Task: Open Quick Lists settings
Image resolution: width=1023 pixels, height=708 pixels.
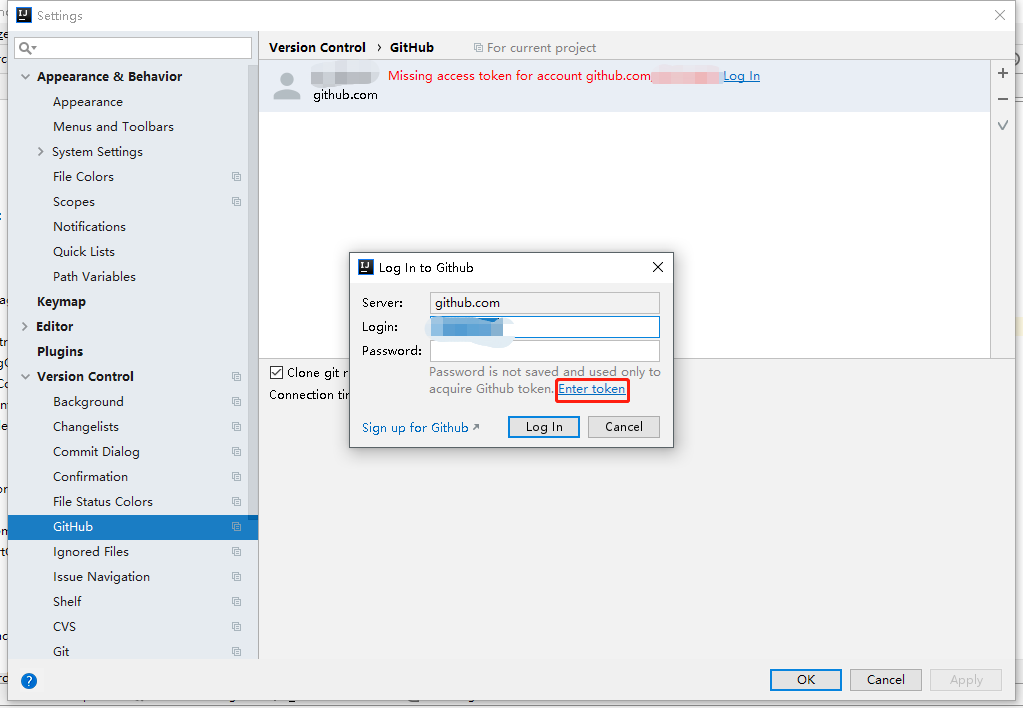Action: click(84, 252)
